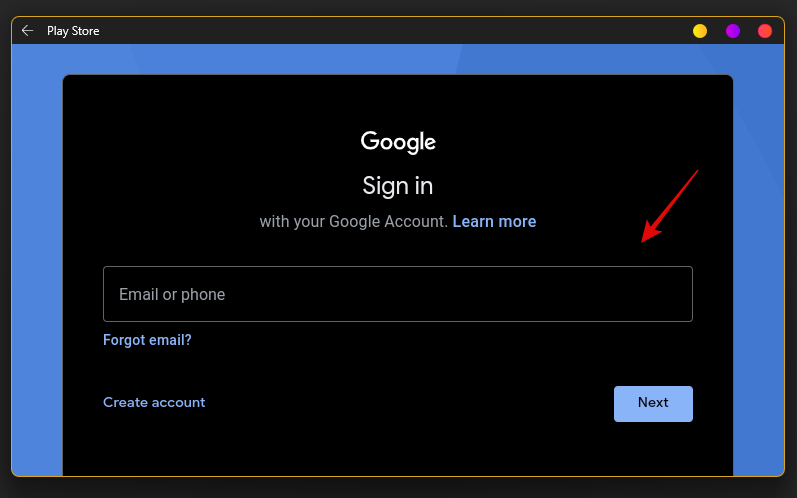Click the purple maximize circle button
The image size is (797, 498).
(x=732, y=31)
